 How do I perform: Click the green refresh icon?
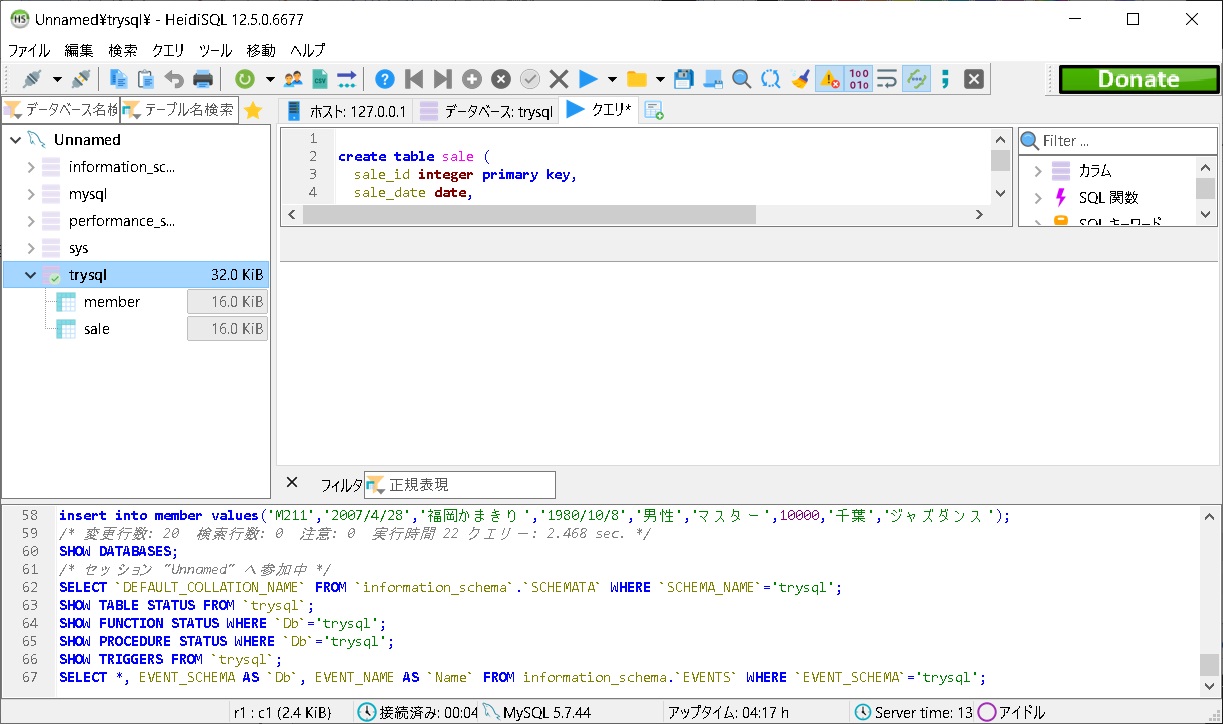click(x=244, y=79)
